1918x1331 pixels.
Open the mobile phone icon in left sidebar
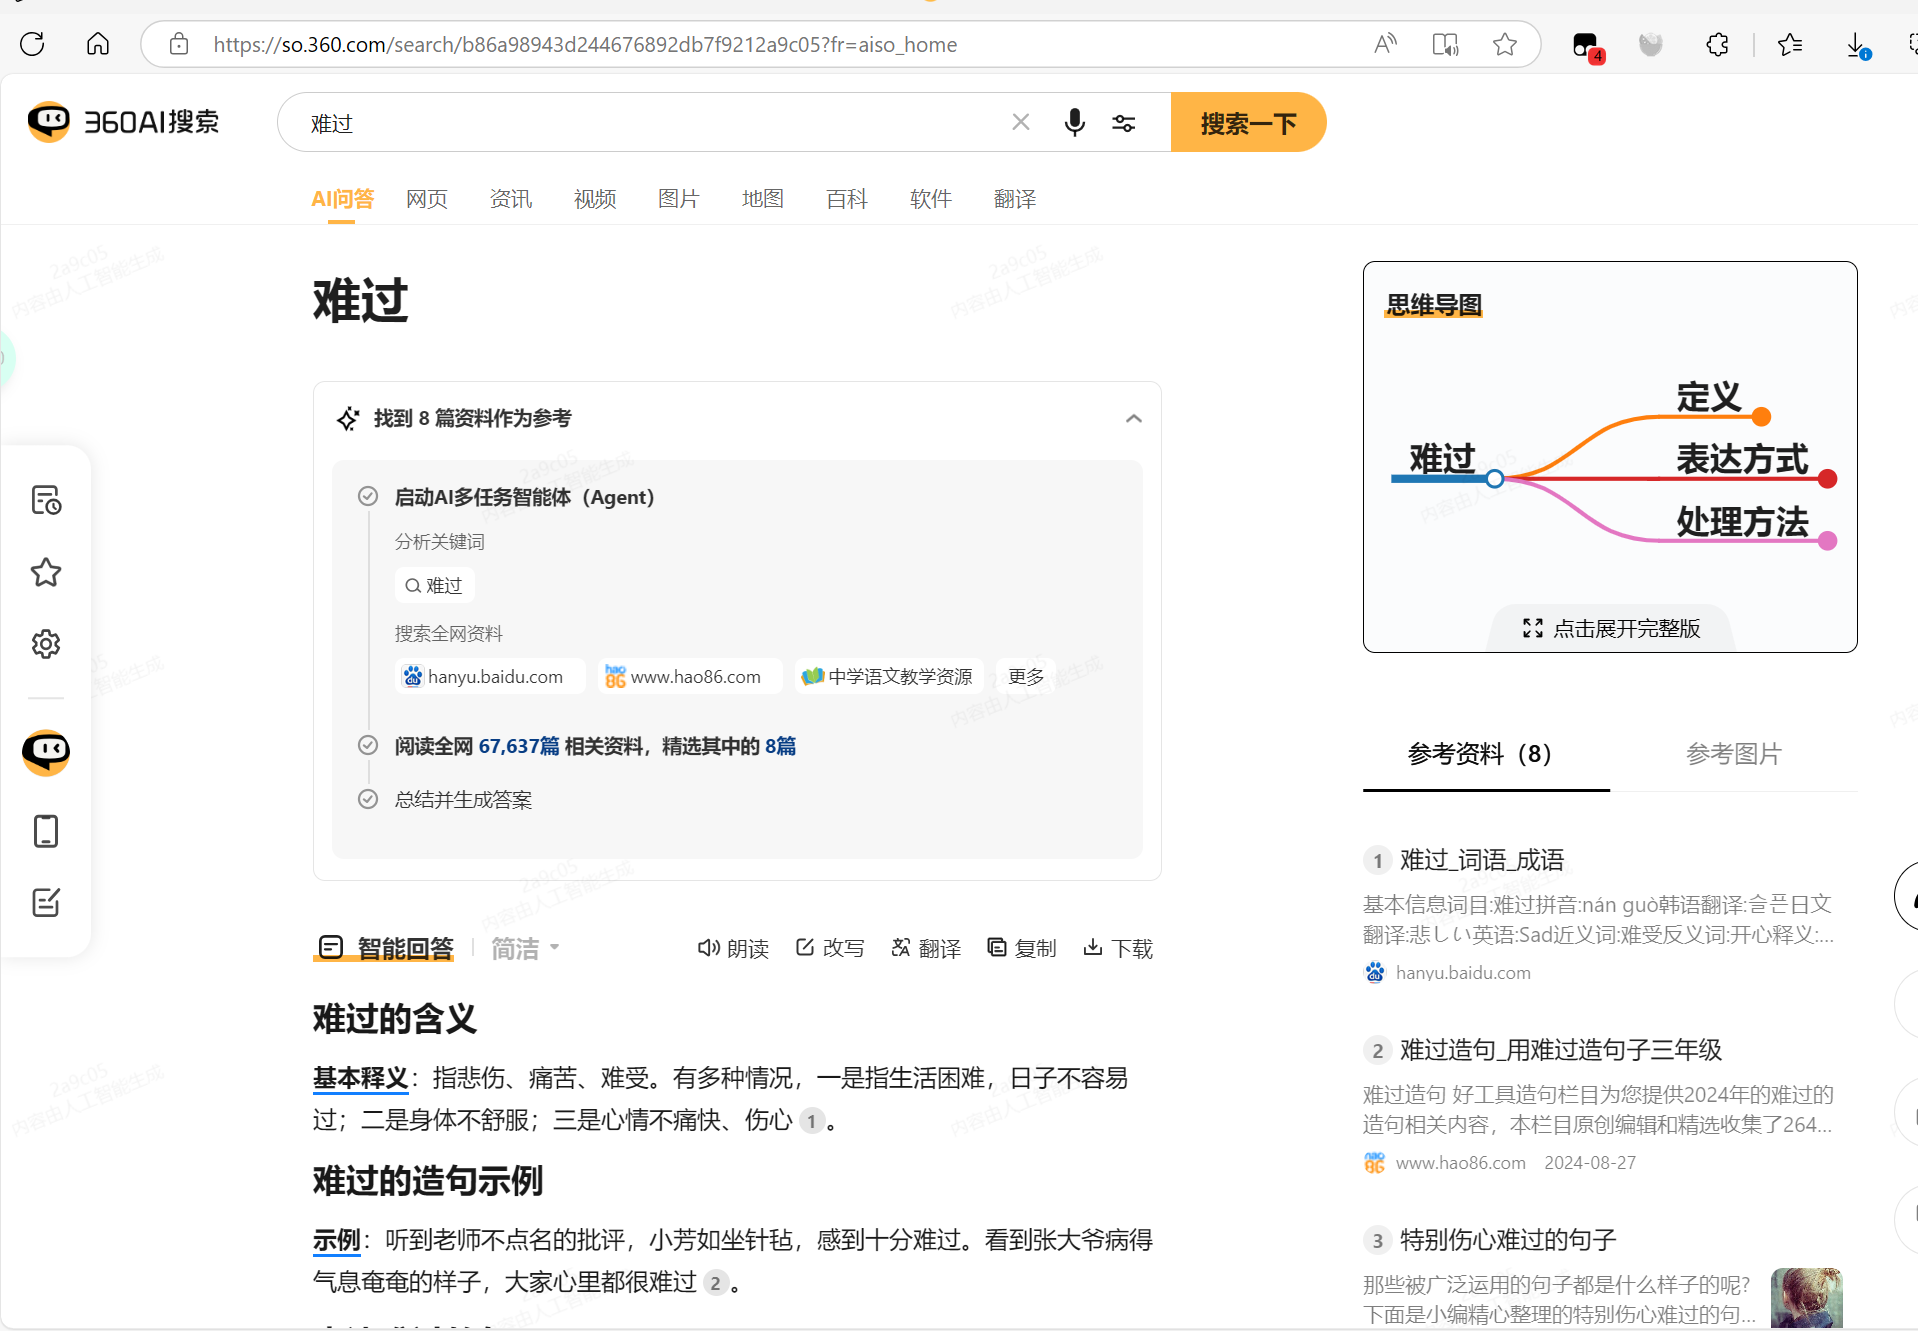(46, 831)
